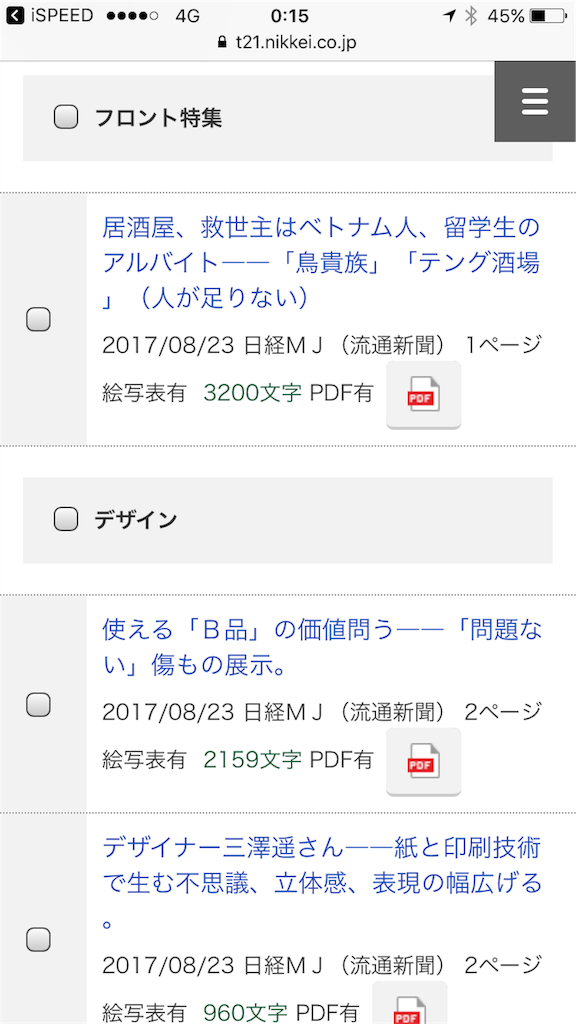Screen dimensions: 576x1024
Task: Open the PDF for the 居酒屋 Vietnam article
Action: click(x=423, y=394)
